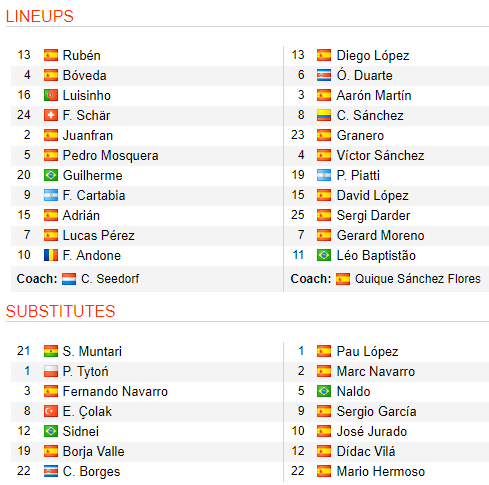
Task: Click the Costa Rica flag next to Ó. Duarte
Action: (x=324, y=75)
